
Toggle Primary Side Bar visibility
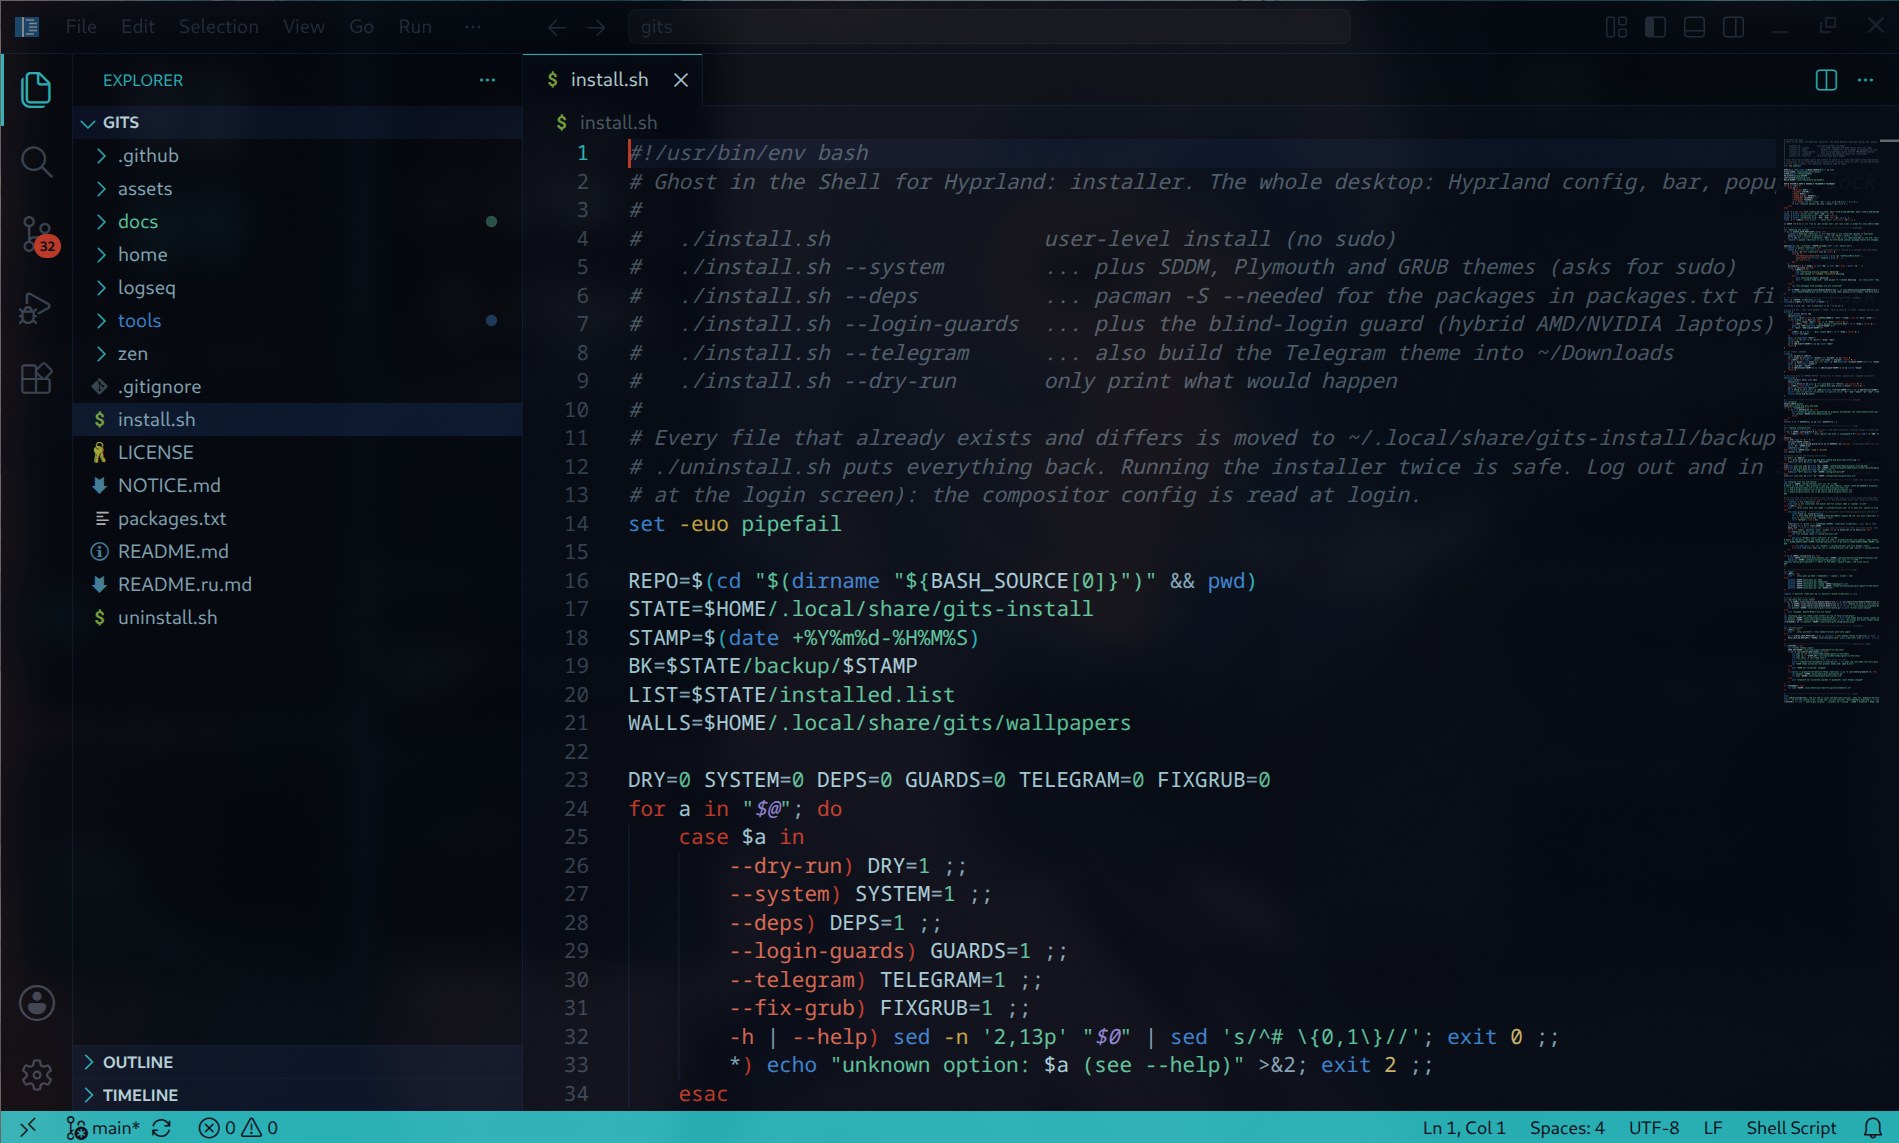1655,27
